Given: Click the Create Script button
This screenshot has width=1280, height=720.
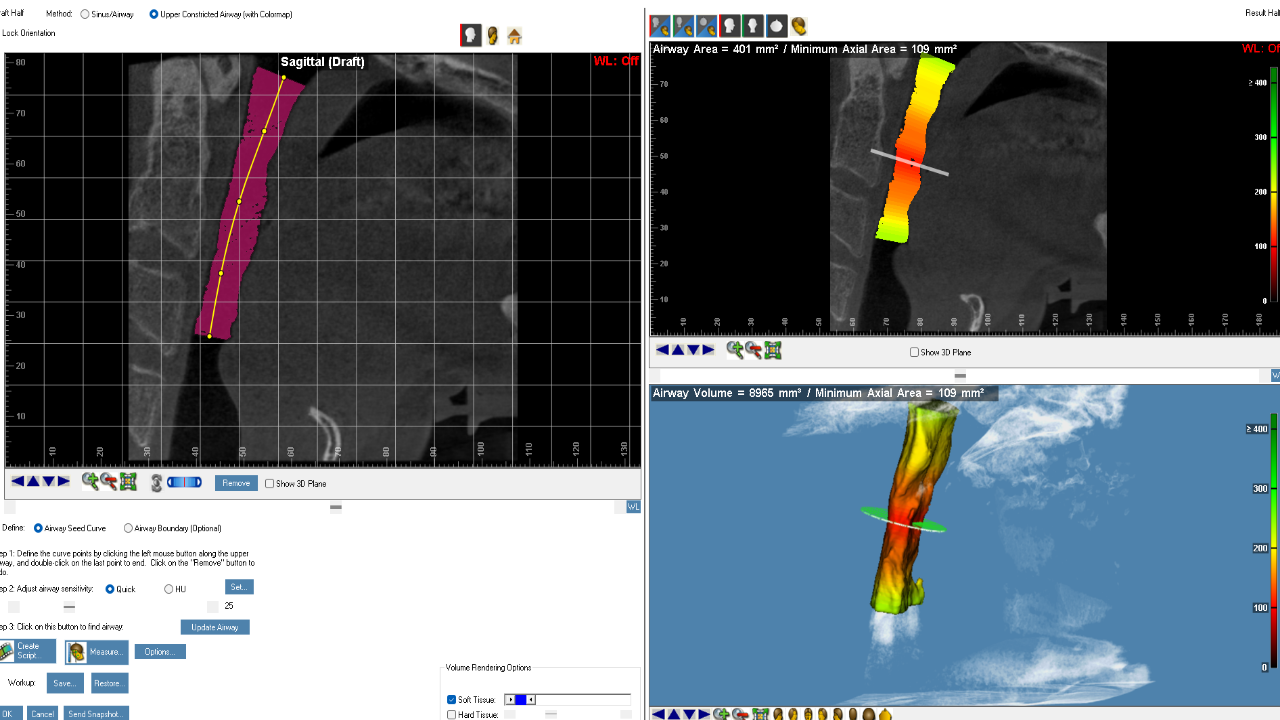Looking at the screenshot, I should pyautogui.click(x=28, y=651).
